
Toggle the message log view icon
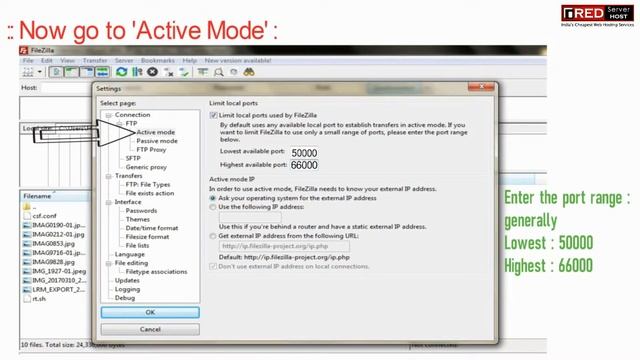click(x=56, y=72)
